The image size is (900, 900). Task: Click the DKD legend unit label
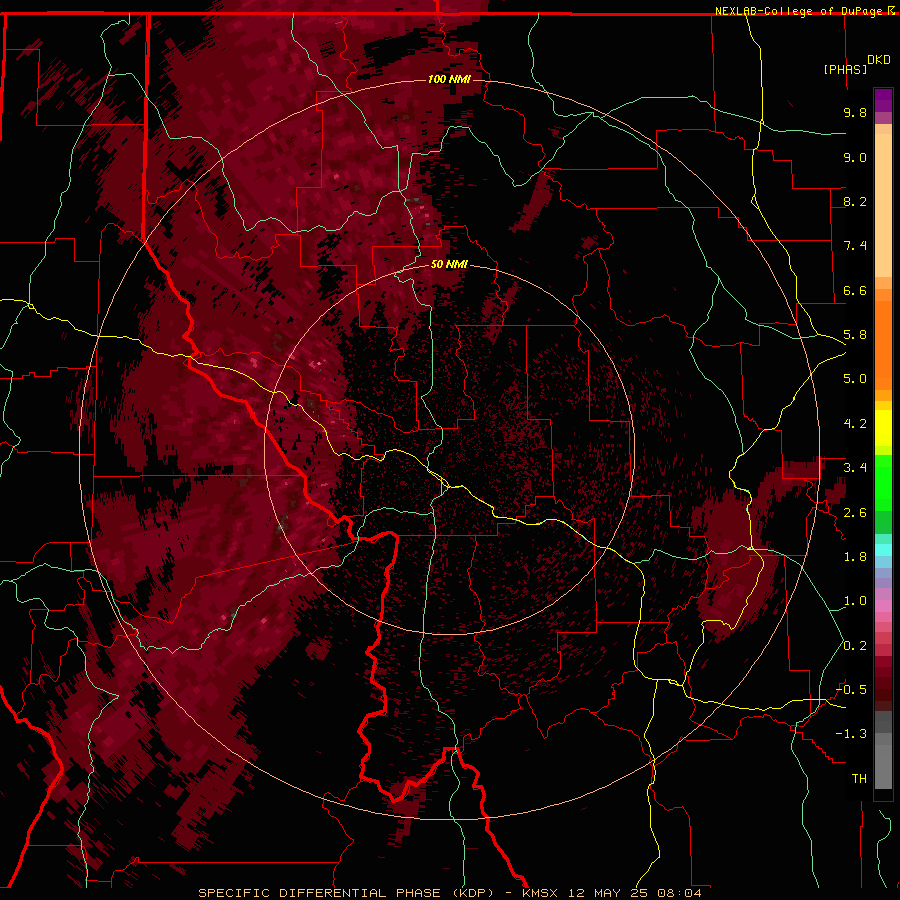[879, 60]
